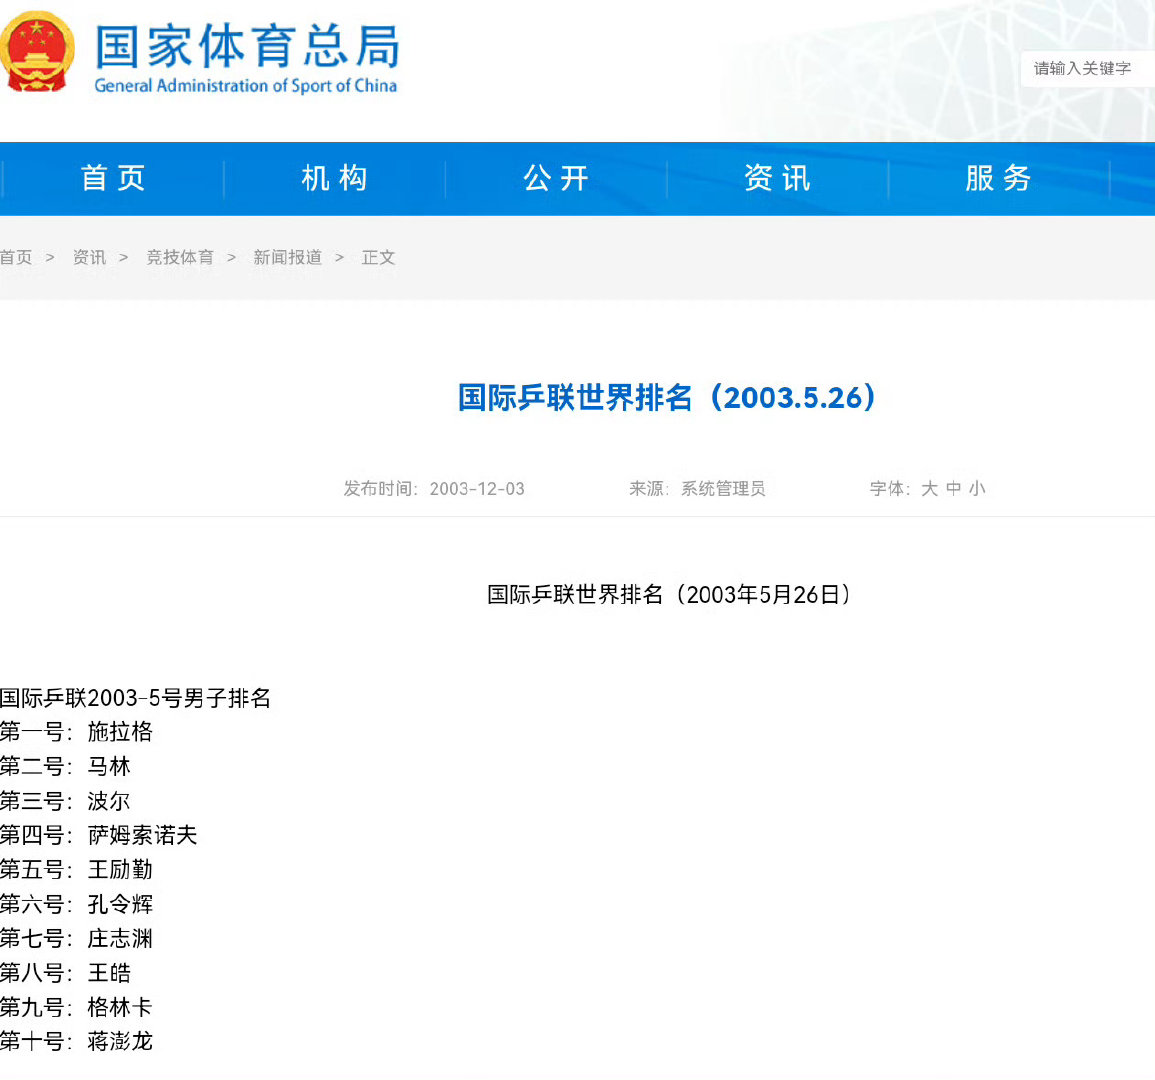Go to 新闻报道 in the breadcrumb
Viewport: 1155px width, 1080px height.
click(x=287, y=257)
